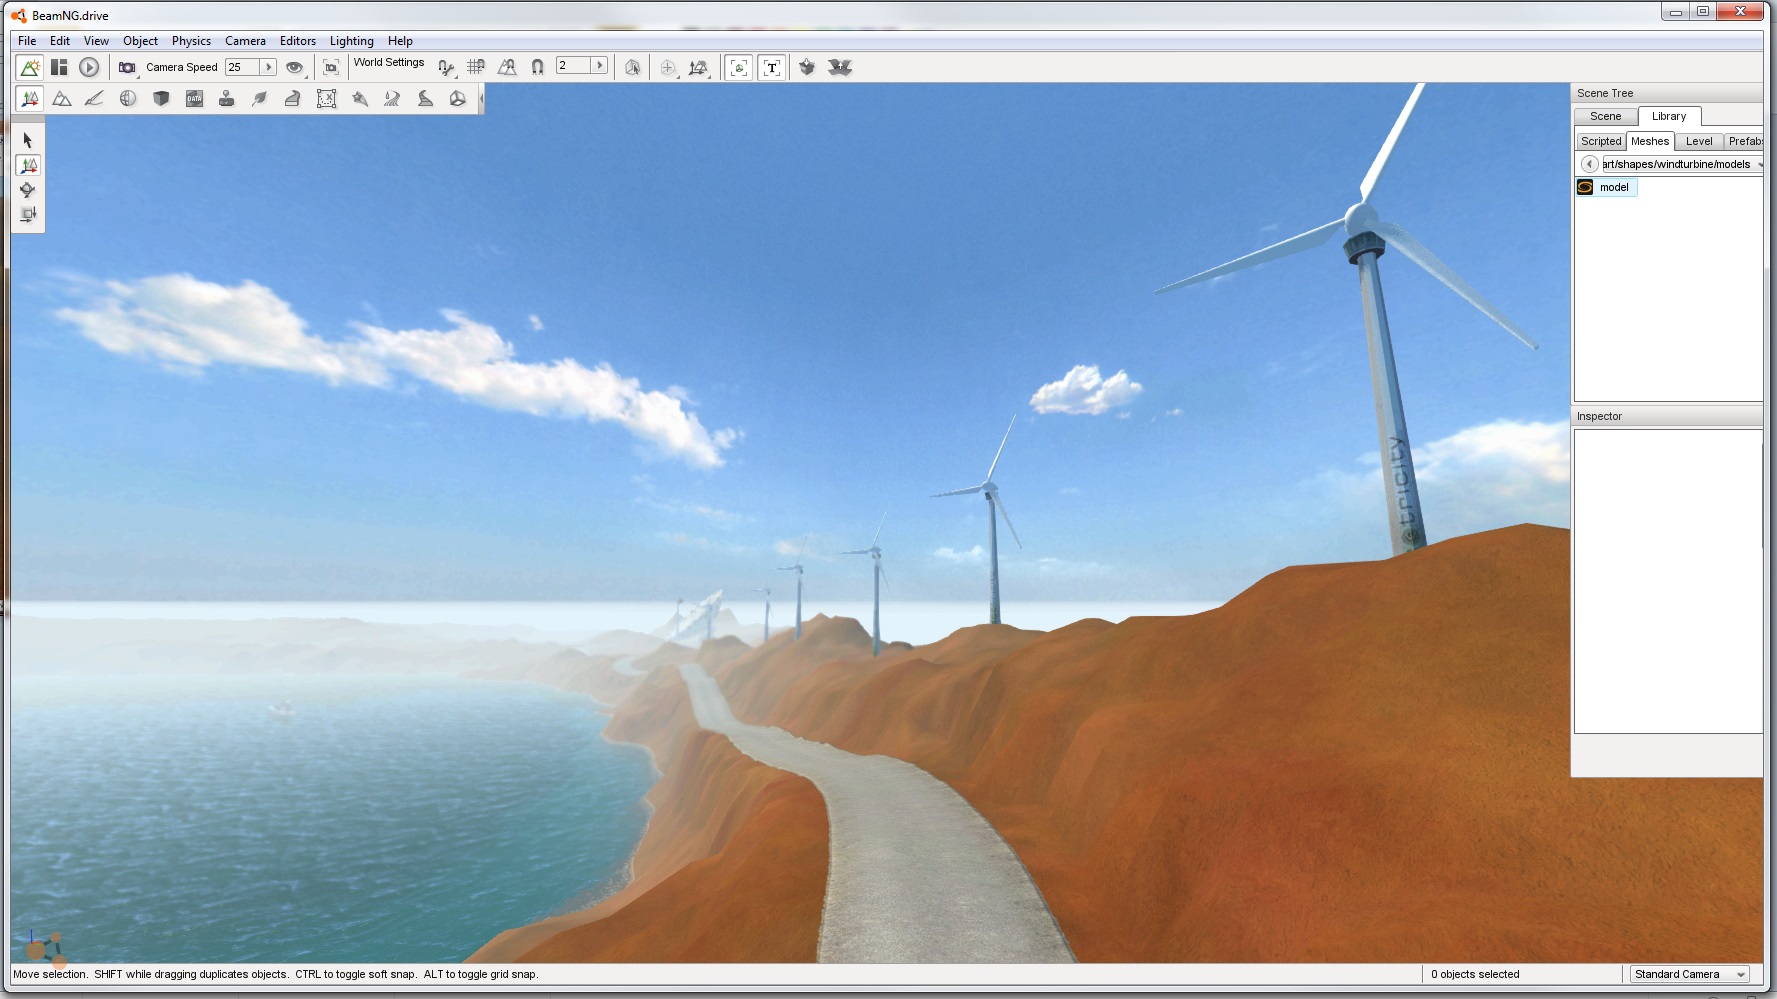Open the Standard Camera dropdown
The width and height of the screenshot is (1777, 999).
1690,974
